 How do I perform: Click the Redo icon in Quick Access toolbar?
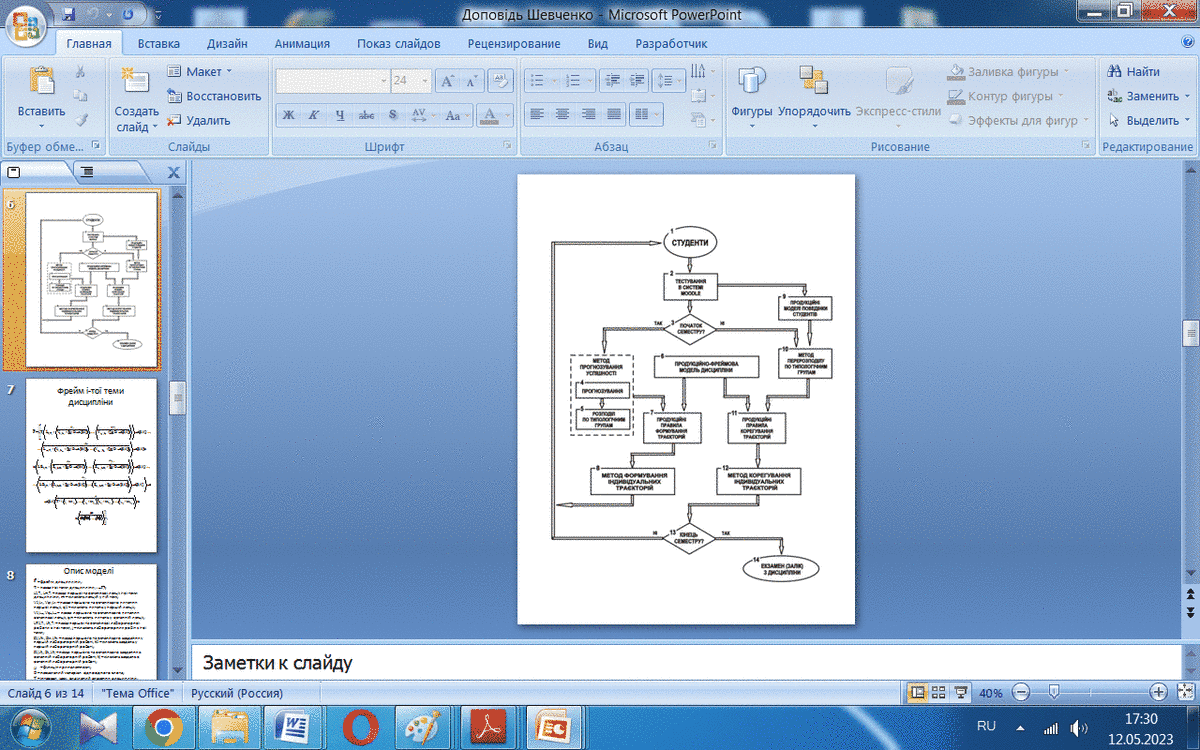127,15
